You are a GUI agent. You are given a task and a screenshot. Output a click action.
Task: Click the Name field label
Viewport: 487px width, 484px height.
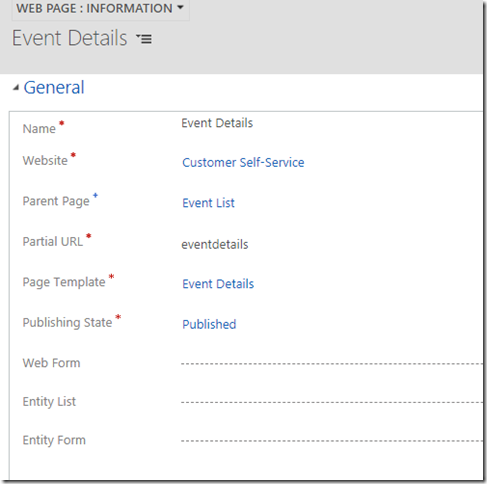(x=39, y=129)
